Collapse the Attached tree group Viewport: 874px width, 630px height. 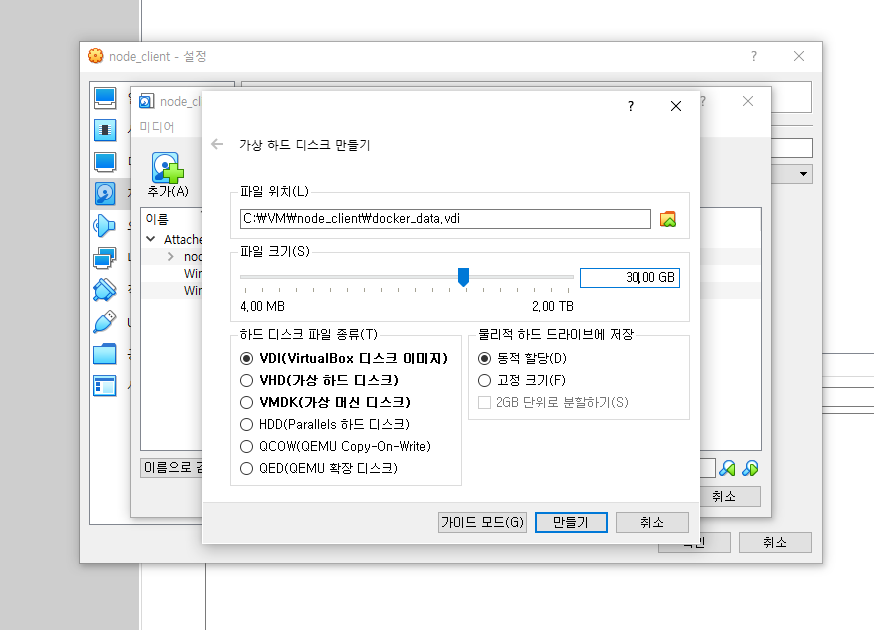pyautogui.click(x=150, y=239)
